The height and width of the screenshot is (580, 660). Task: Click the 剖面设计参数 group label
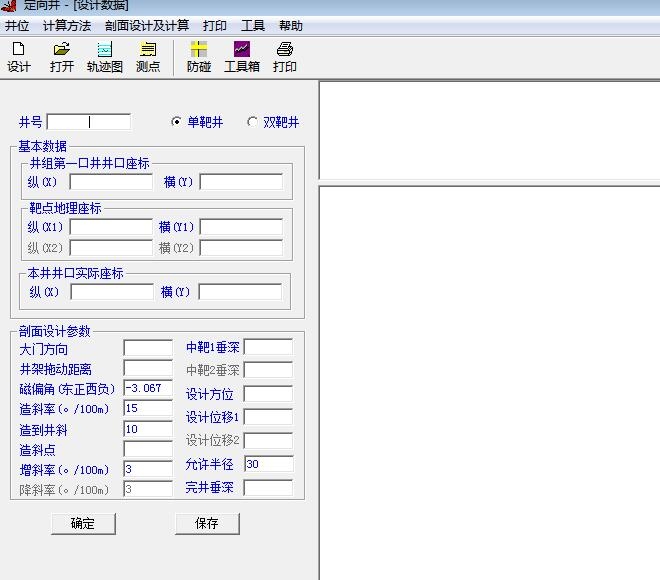coord(55,331)
